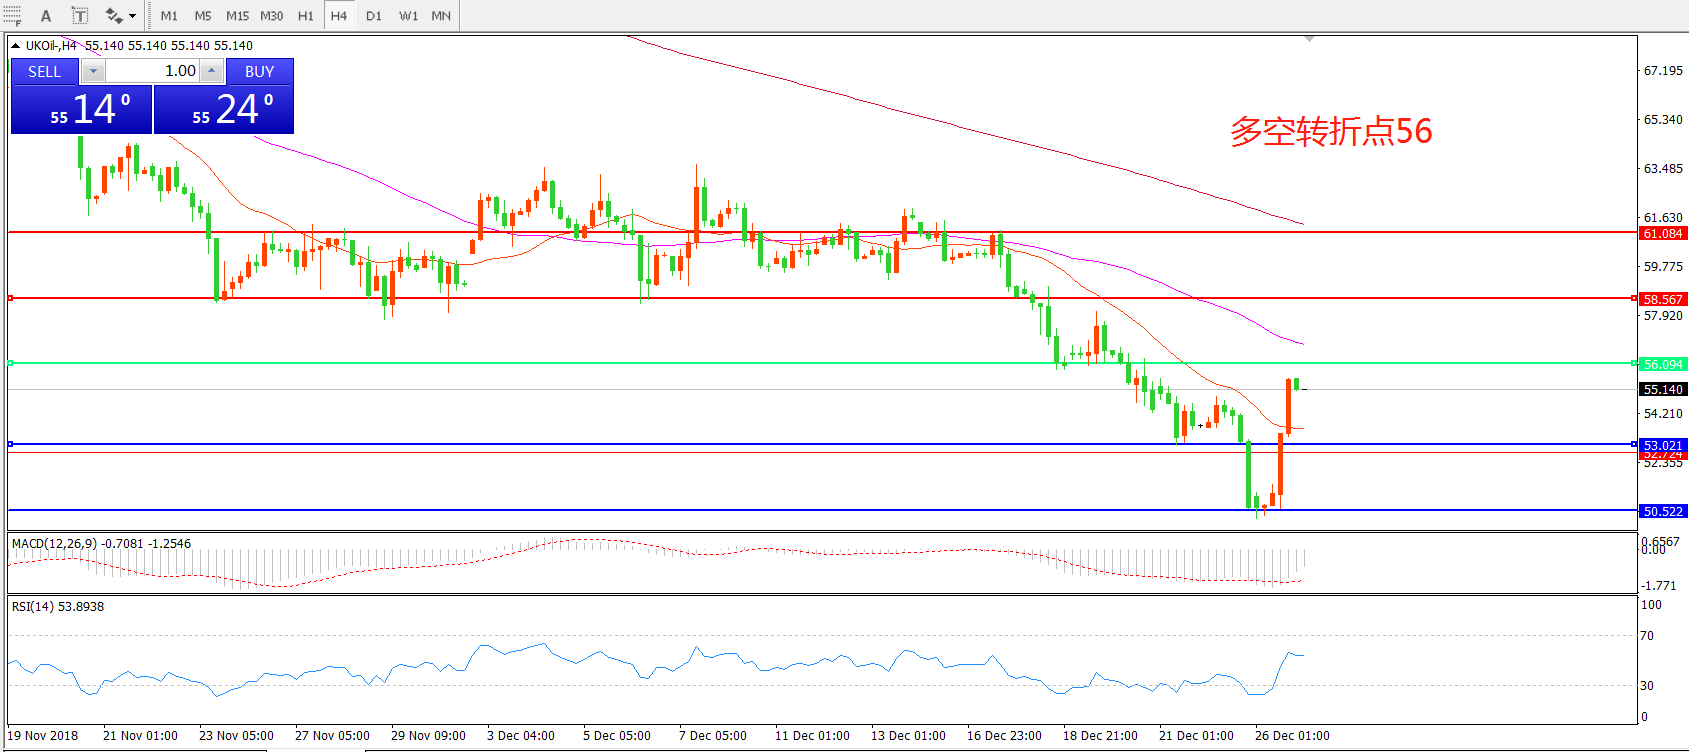Switch to D1 timeframe
The image size is (1689, 752).
[373, 16]
